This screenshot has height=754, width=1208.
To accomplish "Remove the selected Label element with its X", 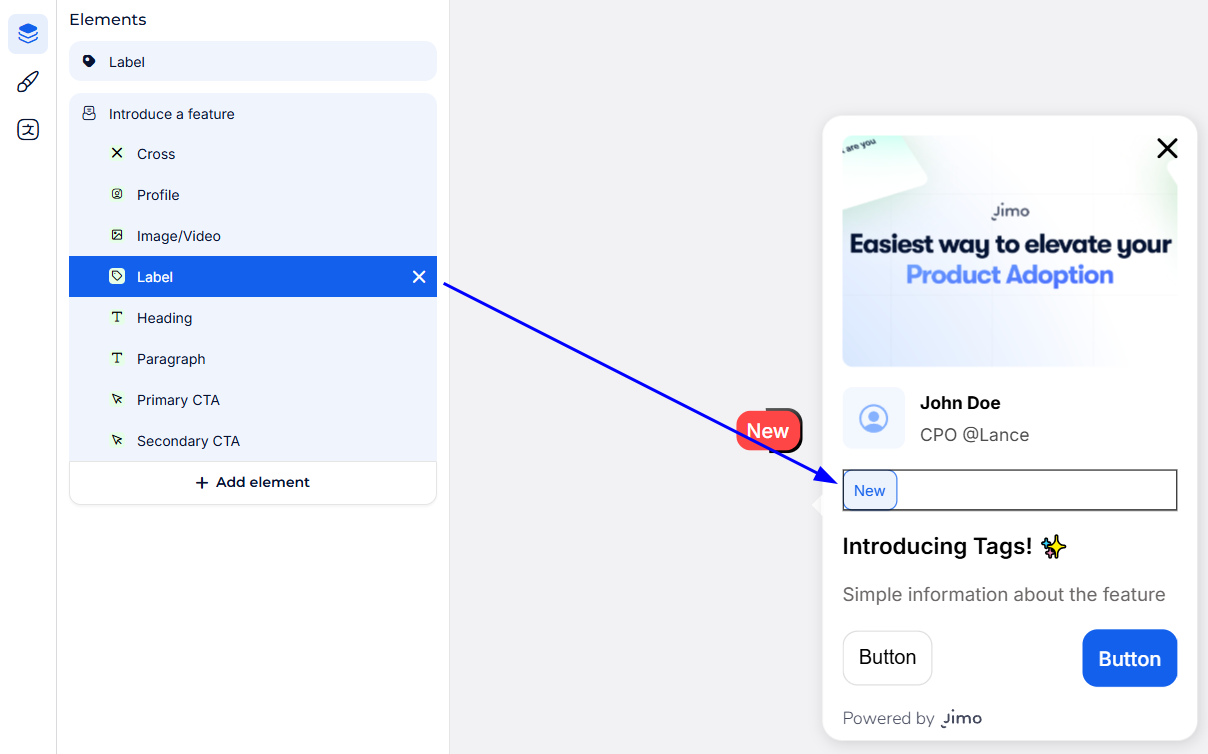I will pyautogui.click(x=419, y=277).
